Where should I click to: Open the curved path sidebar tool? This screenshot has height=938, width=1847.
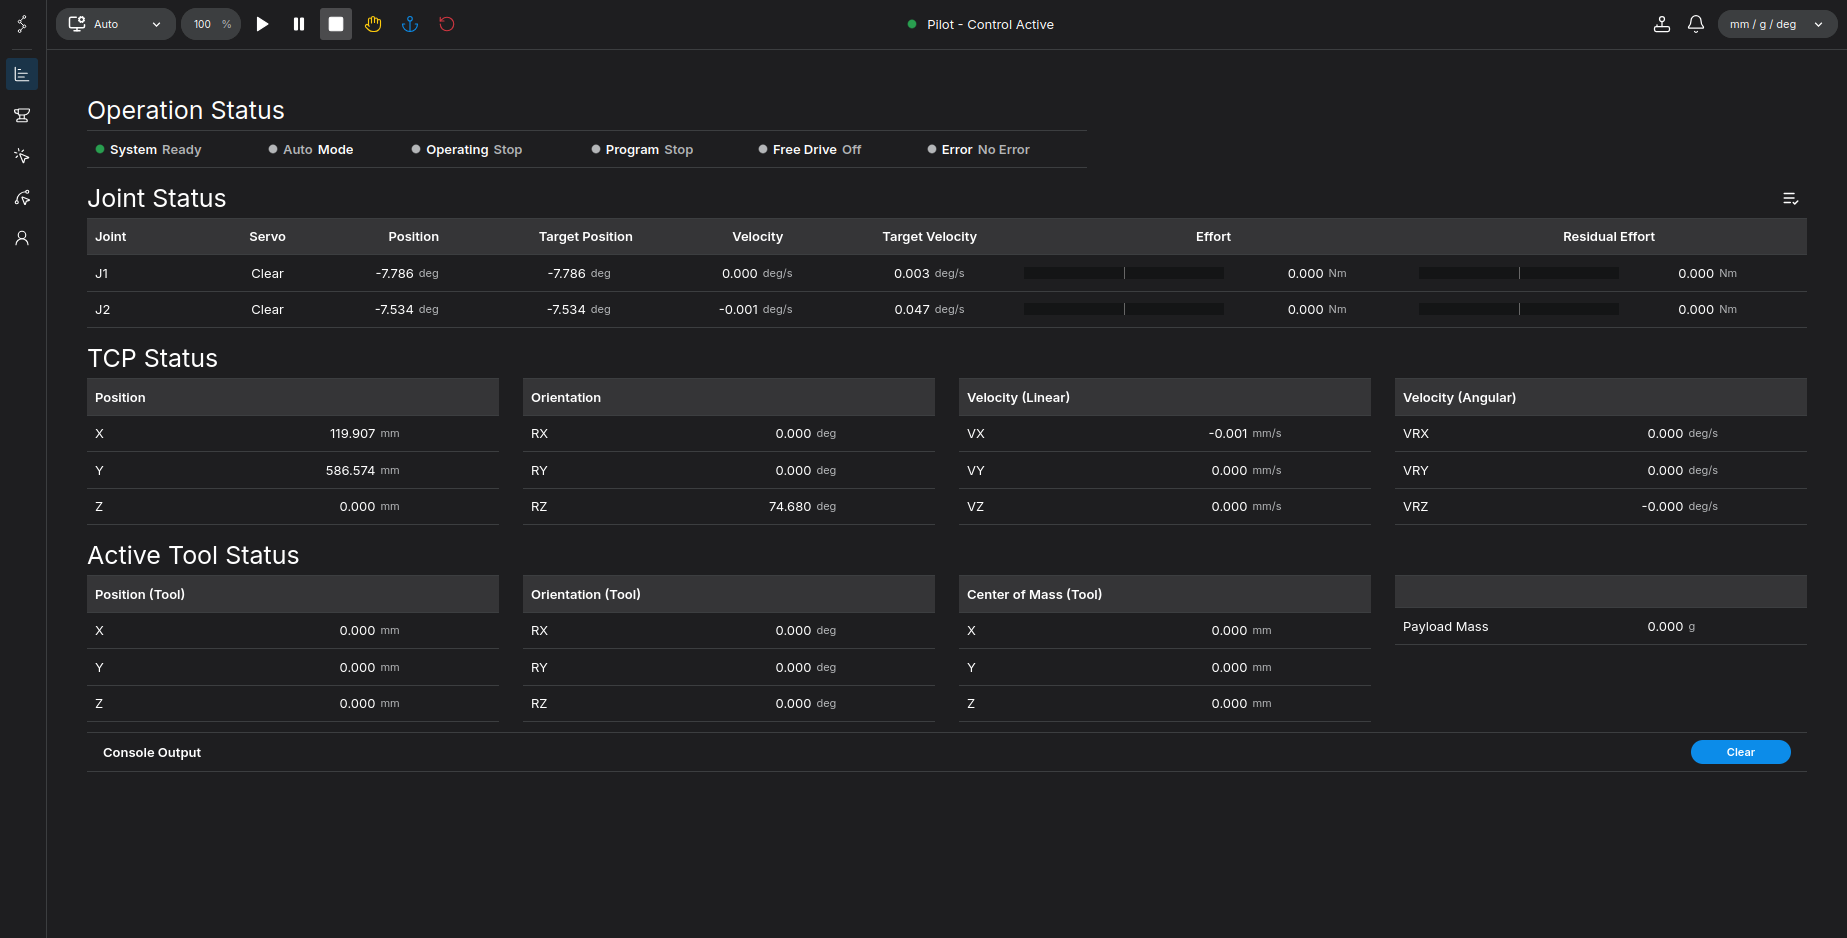click(22, 197)
